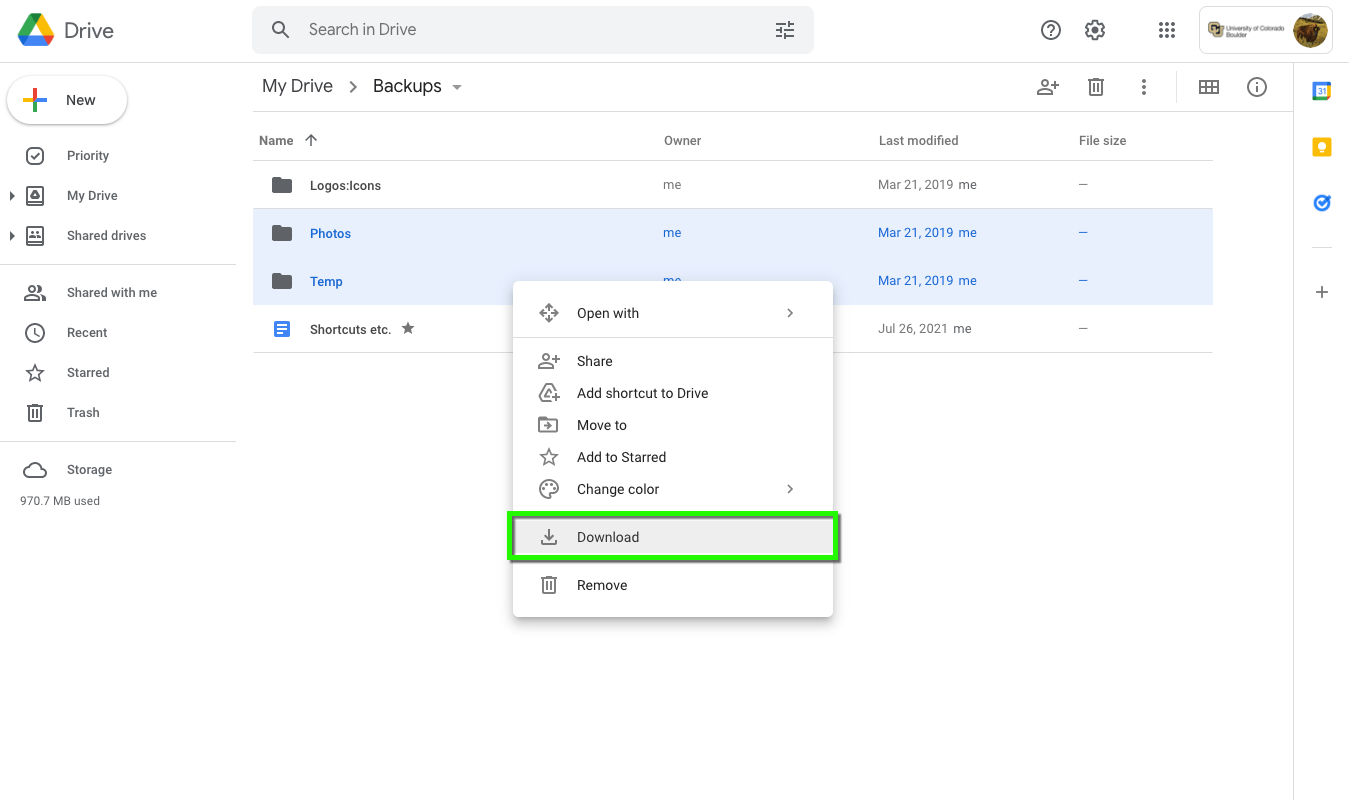Screen dimensions: 1349x800
Task: Expand the Open with submenu
Action: [x=672, y=312]
